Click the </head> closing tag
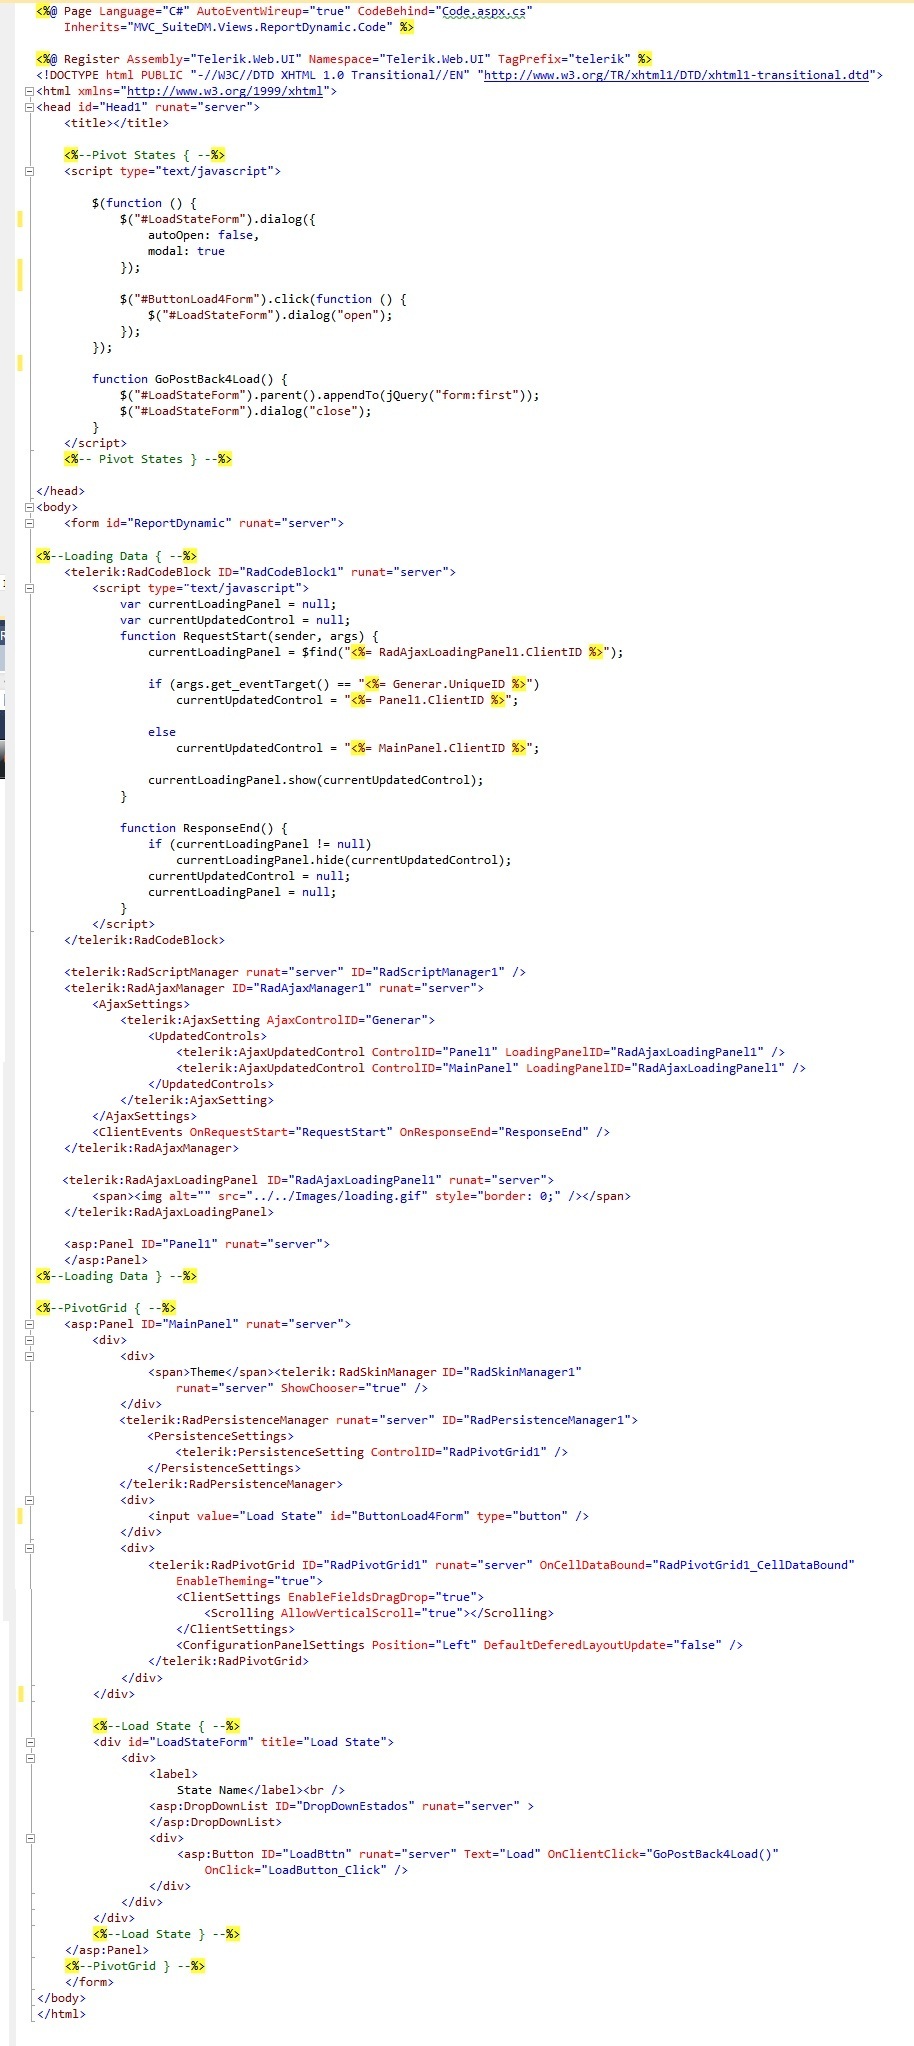Image resolution: width=914 pixels, height=2046 pixels. (61, 491)
